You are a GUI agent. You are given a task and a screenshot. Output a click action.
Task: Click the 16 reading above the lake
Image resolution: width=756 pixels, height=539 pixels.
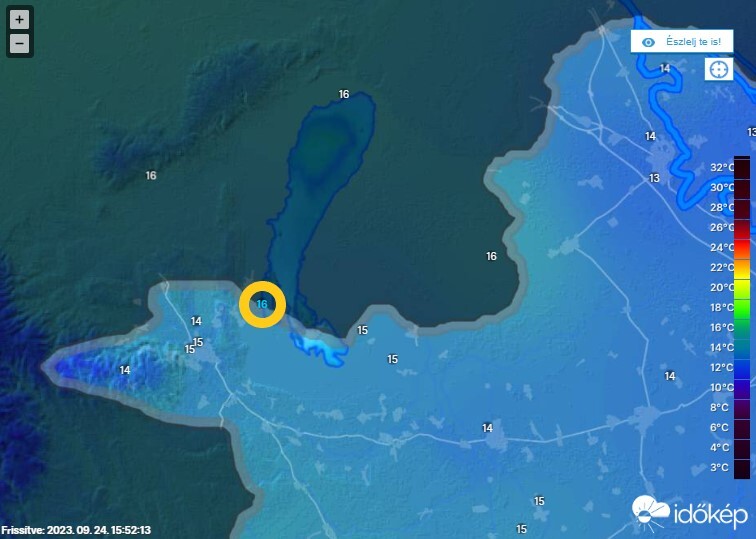[x=344, y=94]
